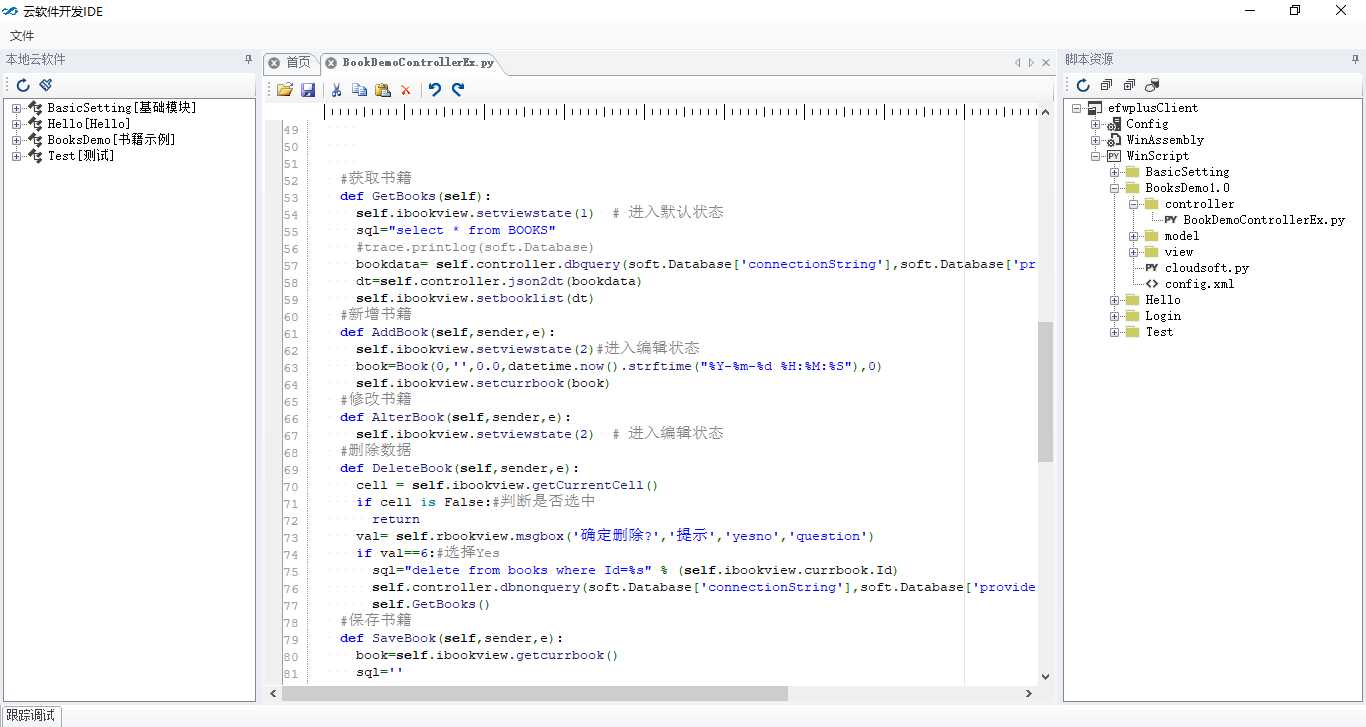1366x727 pixels.
Task: Click the refresh icon in 本地云软件 panel
Action: coord(23,86)
